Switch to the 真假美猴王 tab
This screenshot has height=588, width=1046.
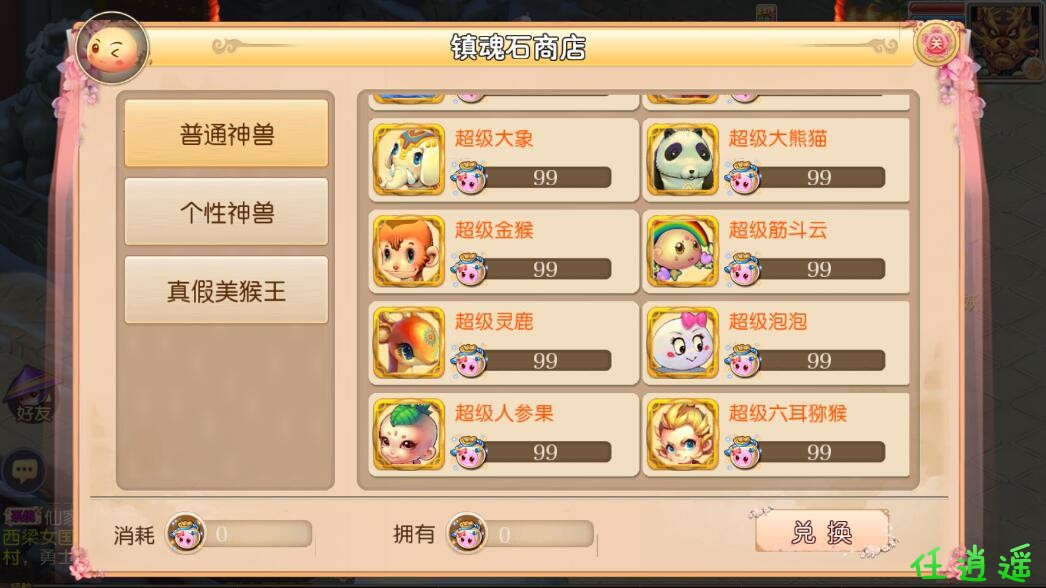point(226,290)
